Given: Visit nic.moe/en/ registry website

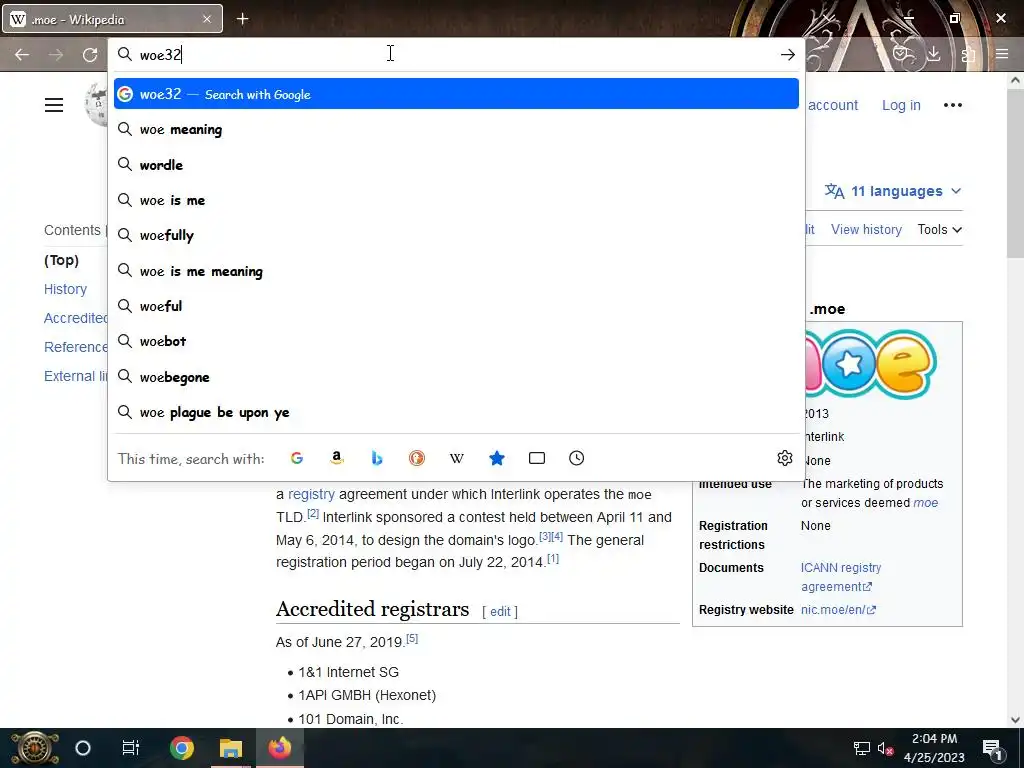Looking at the screenshot, I should point(838,609).
